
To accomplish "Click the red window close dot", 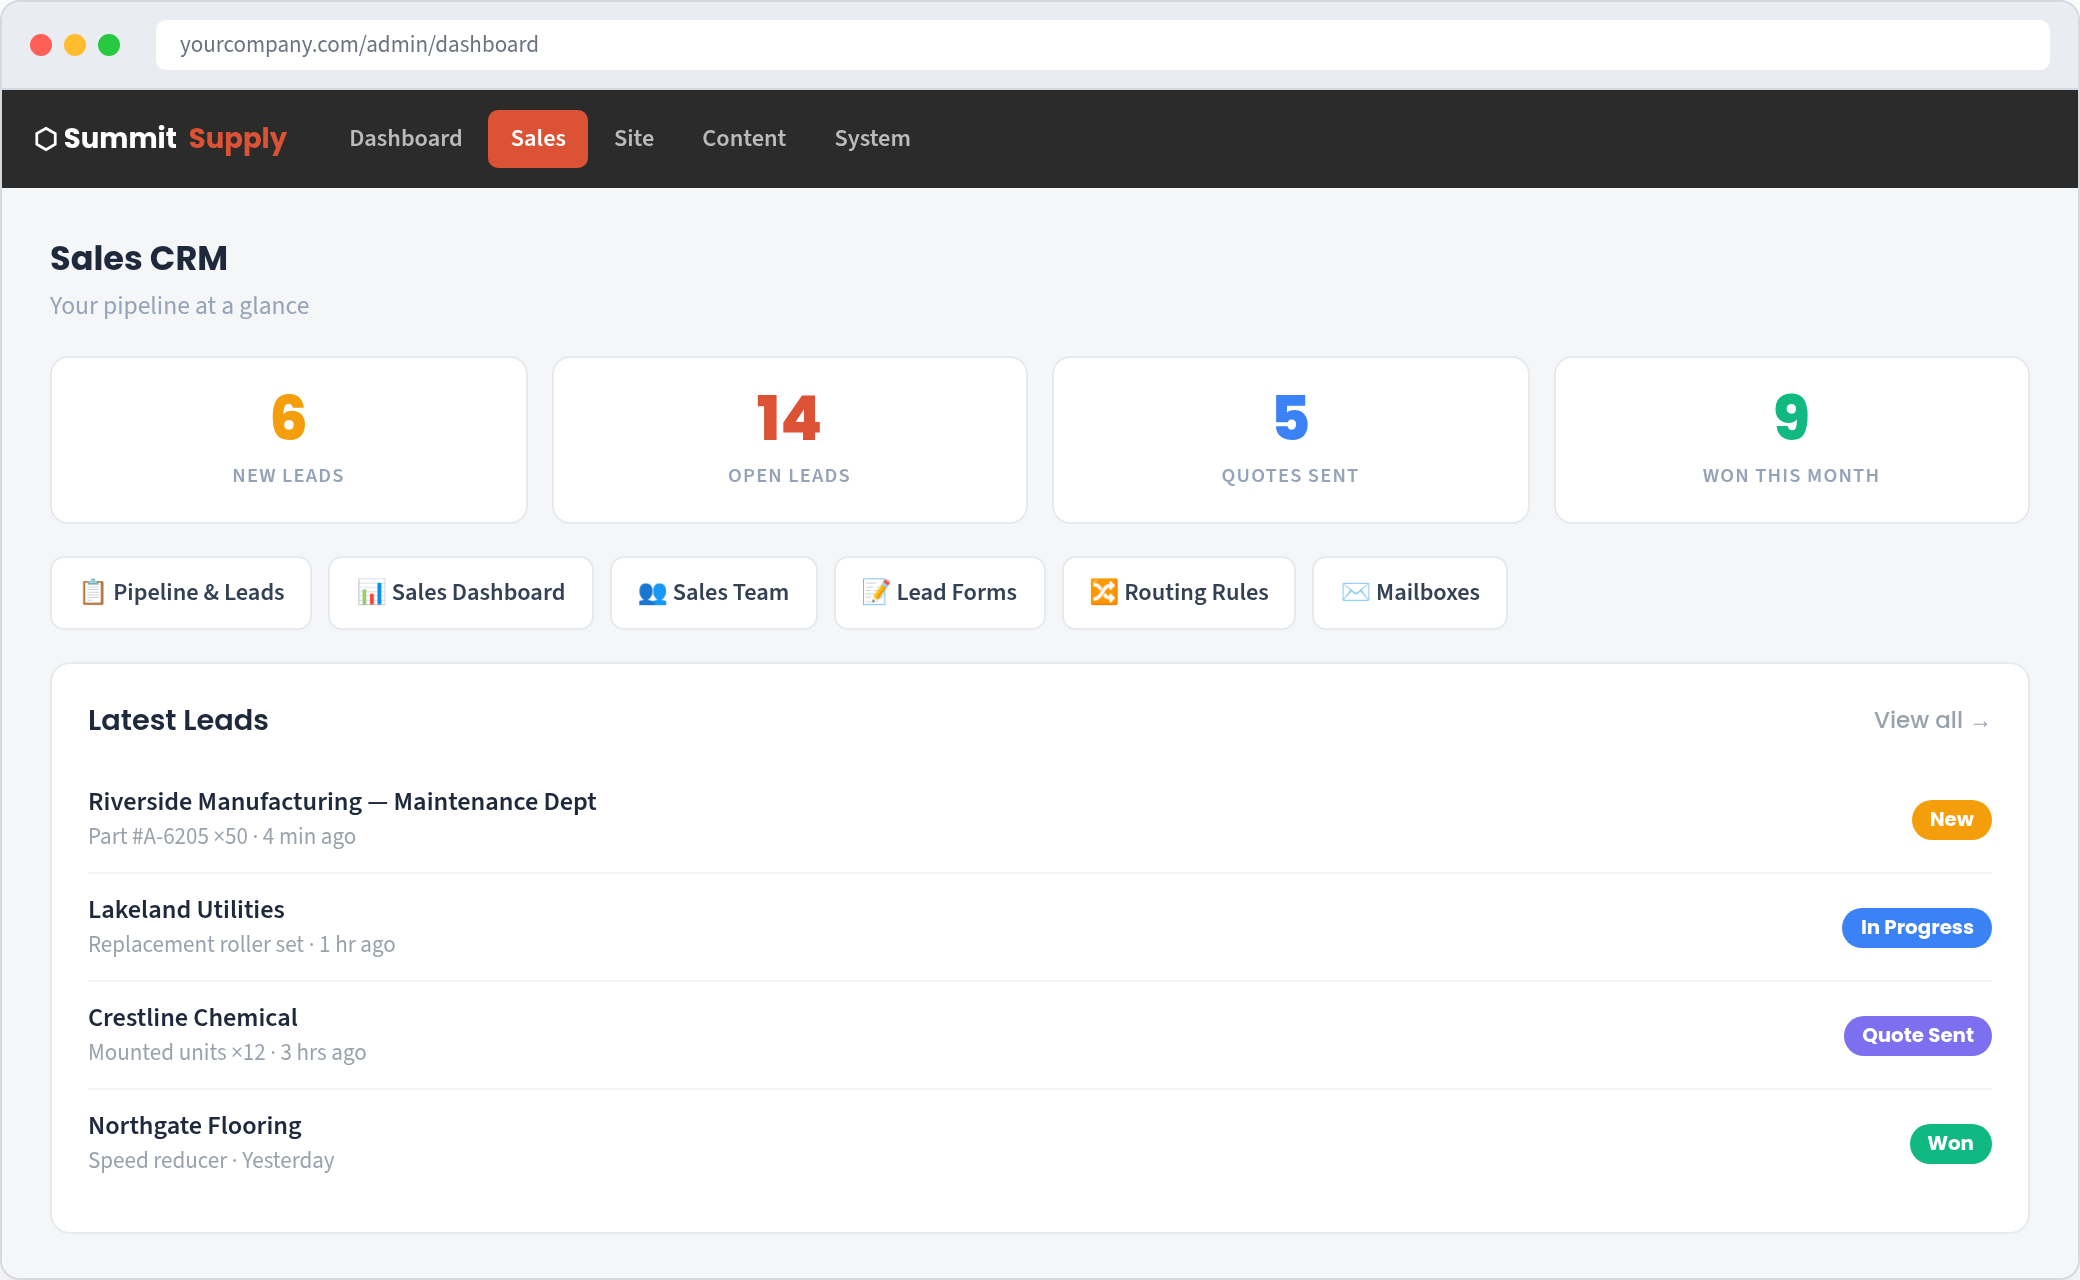I will [41, 45].
